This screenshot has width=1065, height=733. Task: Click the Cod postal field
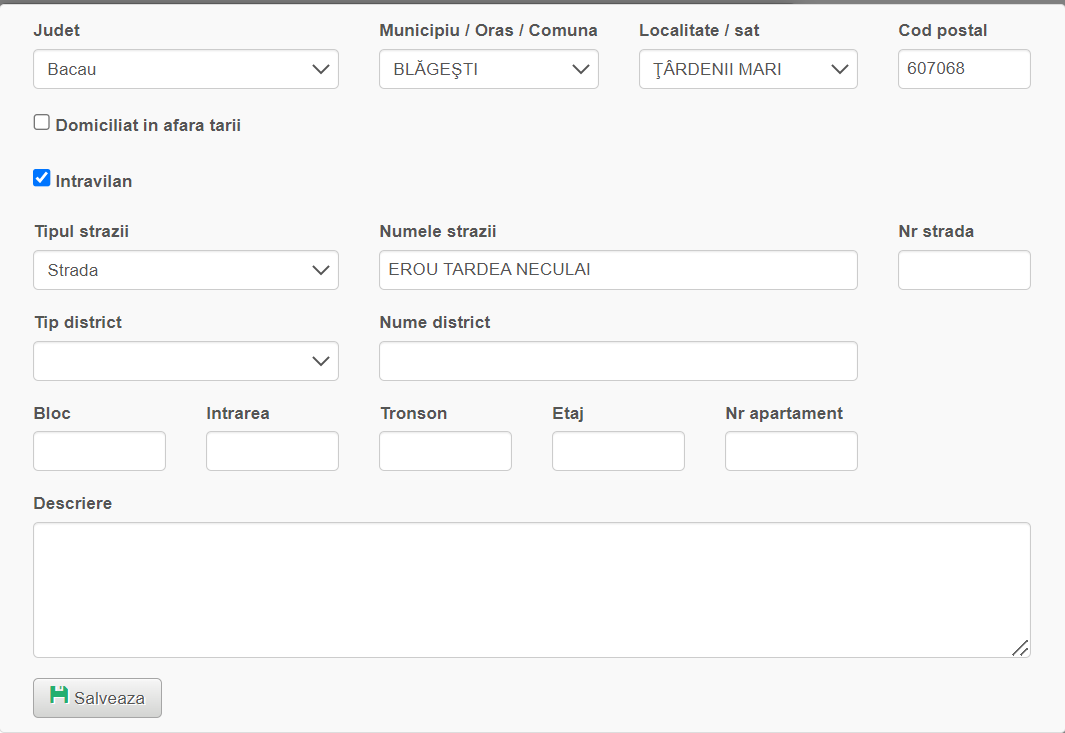(x=964, y=70)
